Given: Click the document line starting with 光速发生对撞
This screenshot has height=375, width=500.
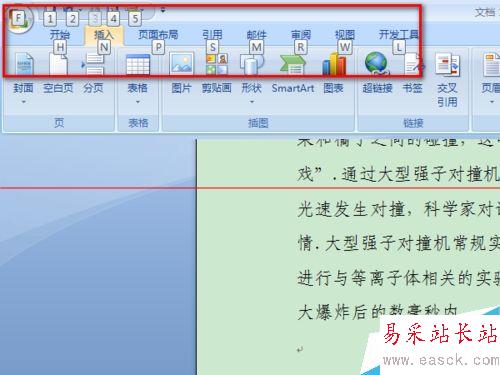Looking at the screenshot, I should click(x=399, y=210).
